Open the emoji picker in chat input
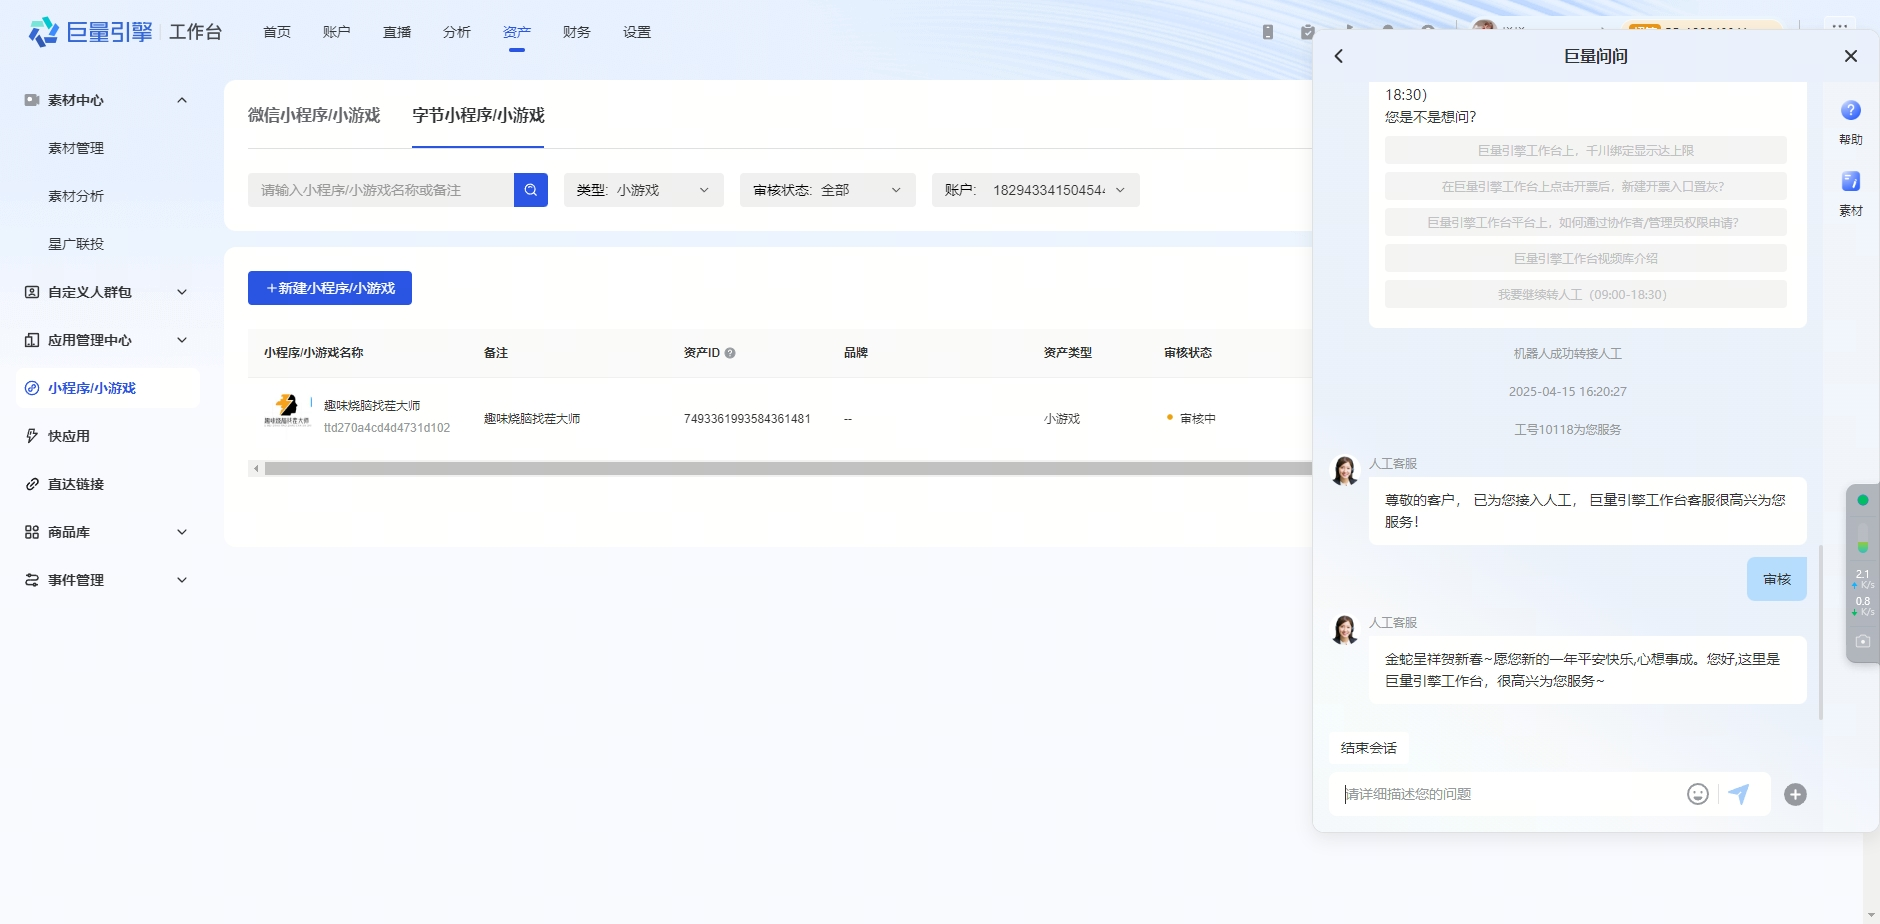 point(1698,794)
